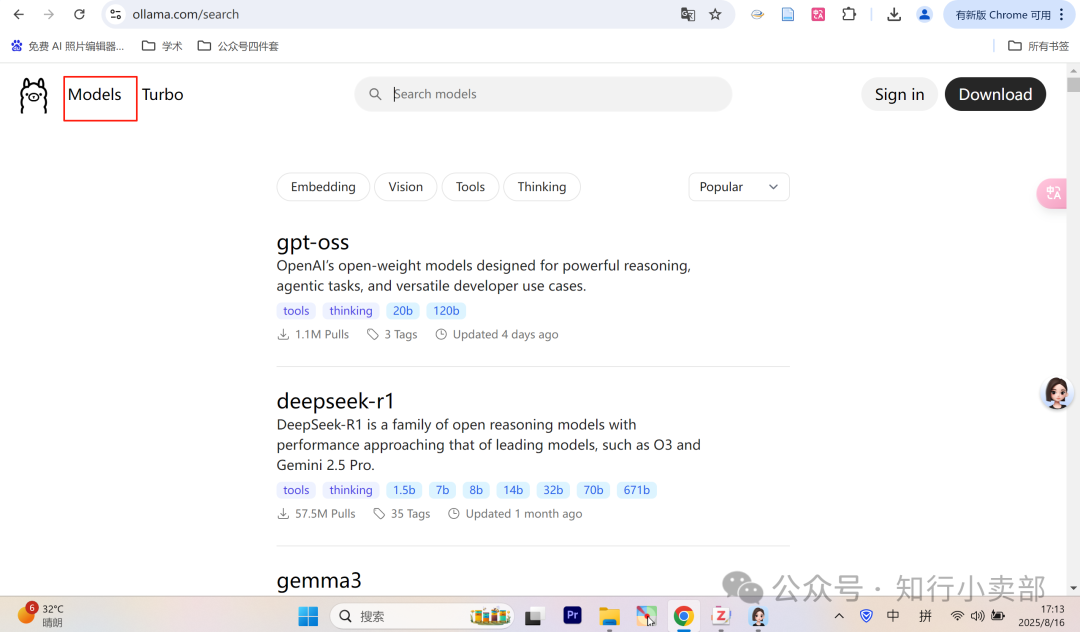Focus the Search models field
The height and width of the screenshot is (632, 1080).
coord(543,94)
